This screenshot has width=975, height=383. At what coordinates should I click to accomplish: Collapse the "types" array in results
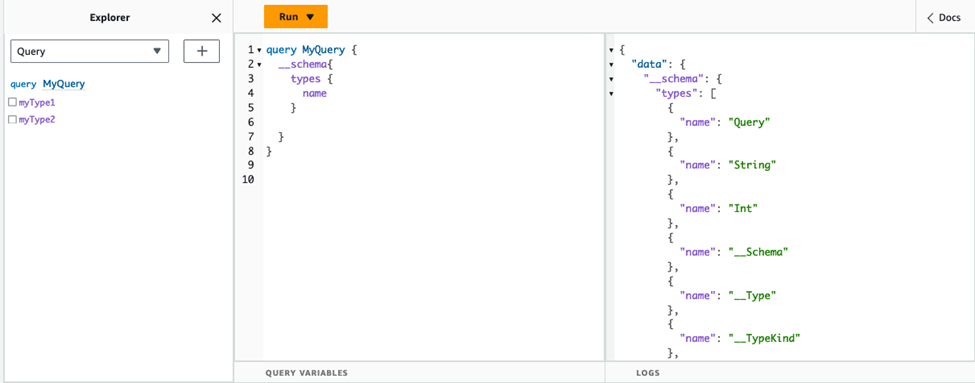click(x=611, y=93)
